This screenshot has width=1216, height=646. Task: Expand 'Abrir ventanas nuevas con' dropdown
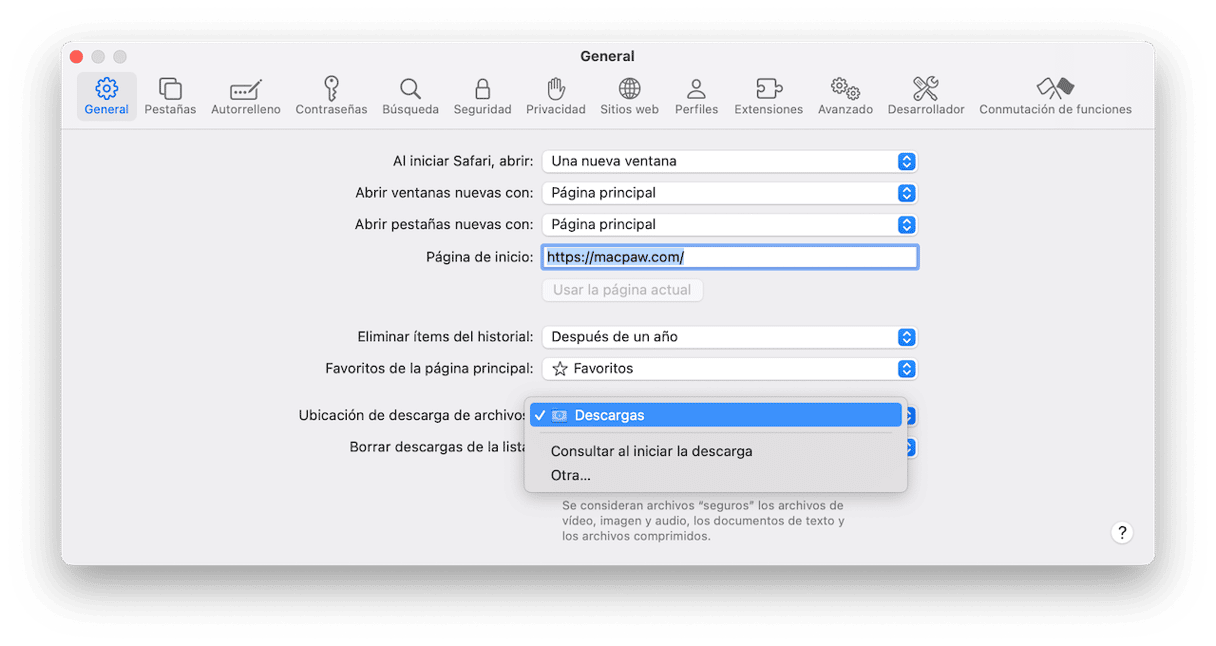[x=729, y=193]
